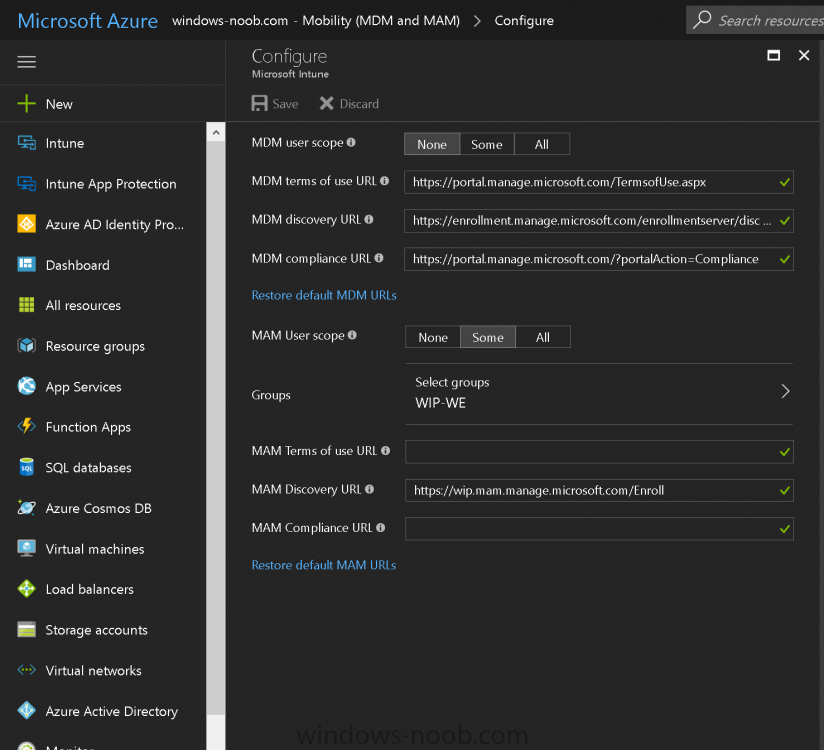Screen dimensions: 824x750
Task: Click MDM terms of use URL field
Action: (599, 182)
